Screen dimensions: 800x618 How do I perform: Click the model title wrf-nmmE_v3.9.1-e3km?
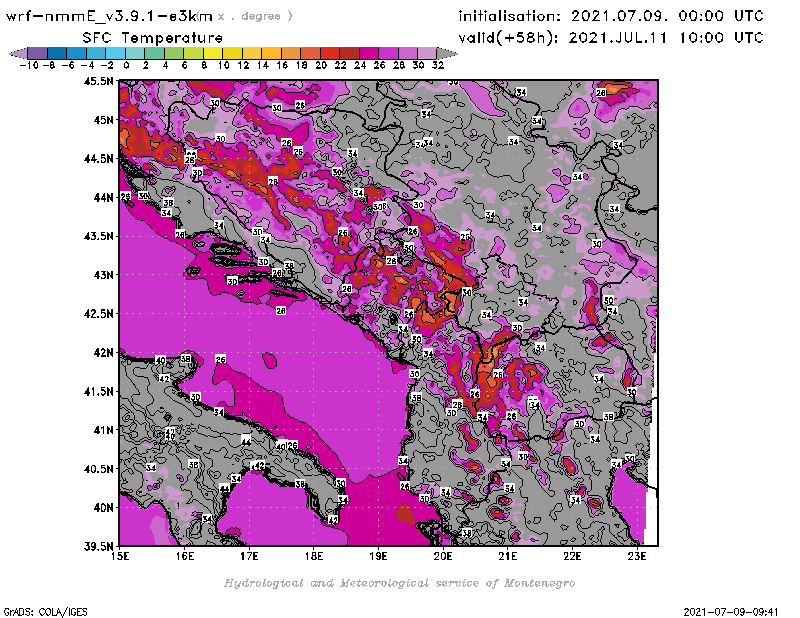(109, 16)
